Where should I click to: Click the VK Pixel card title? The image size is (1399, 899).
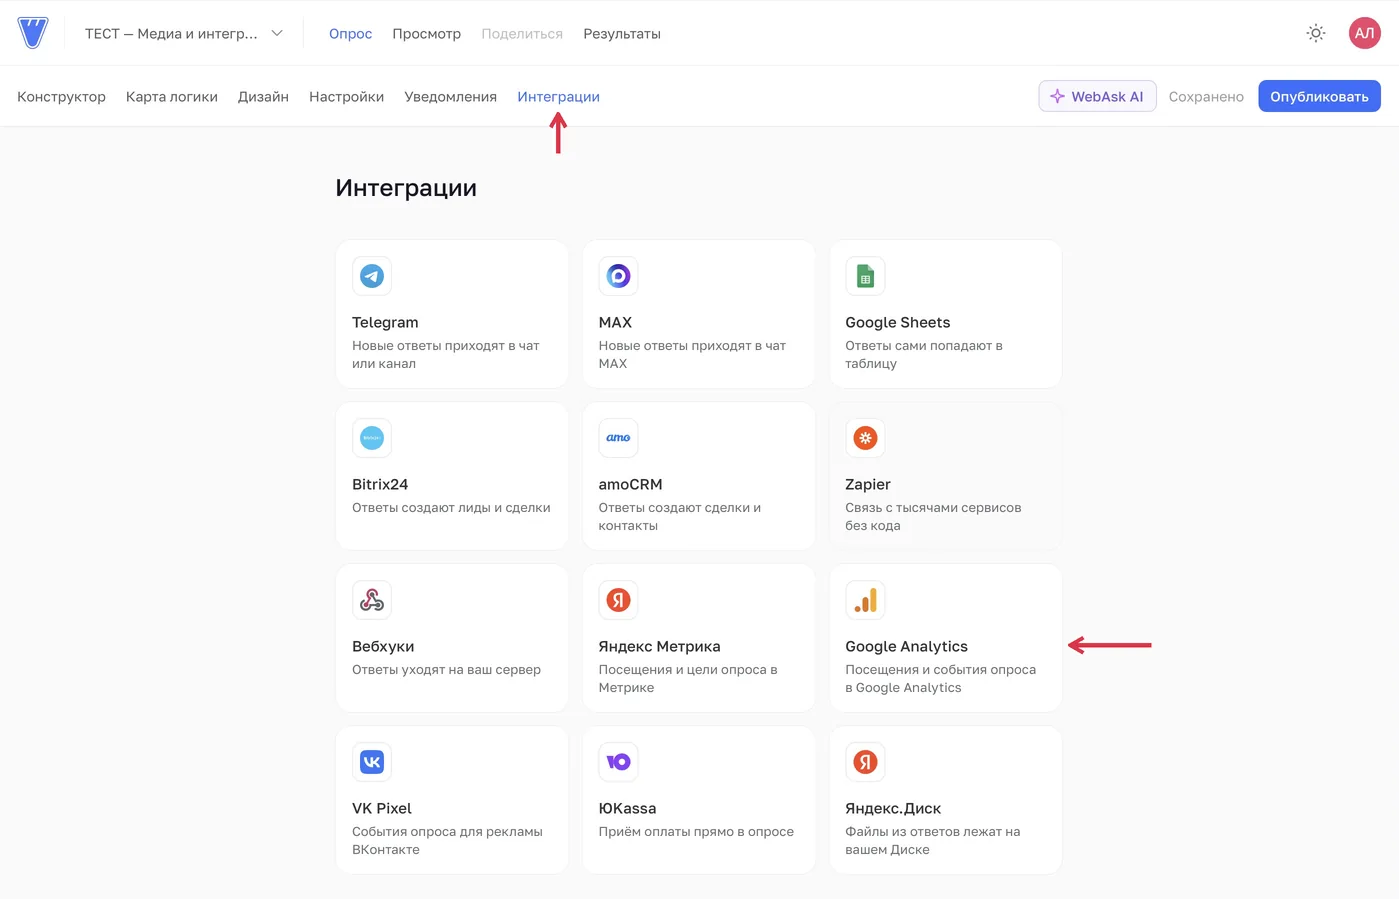point(382,808)
